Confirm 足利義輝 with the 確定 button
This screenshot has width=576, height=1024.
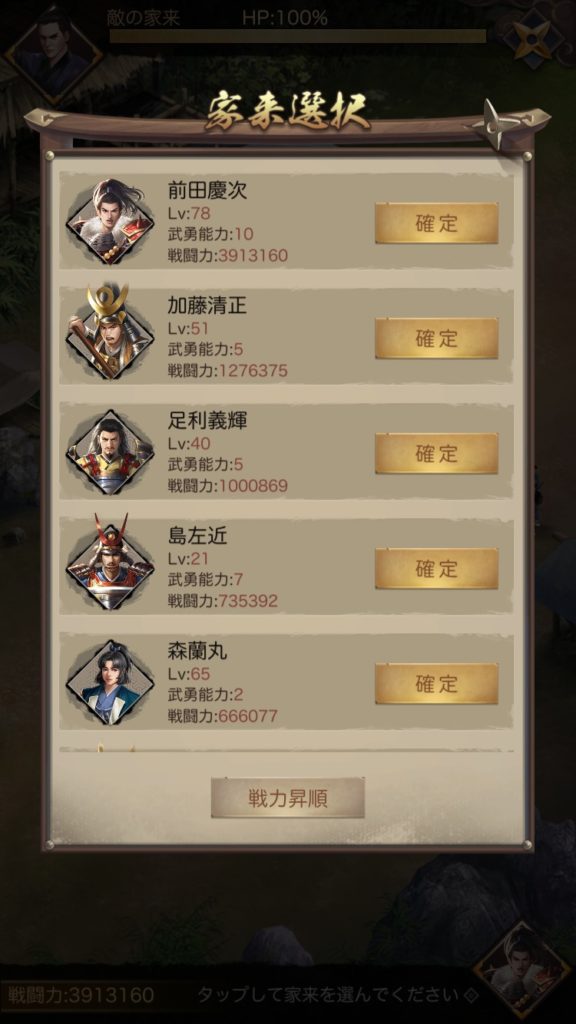[x=436, y=453]
